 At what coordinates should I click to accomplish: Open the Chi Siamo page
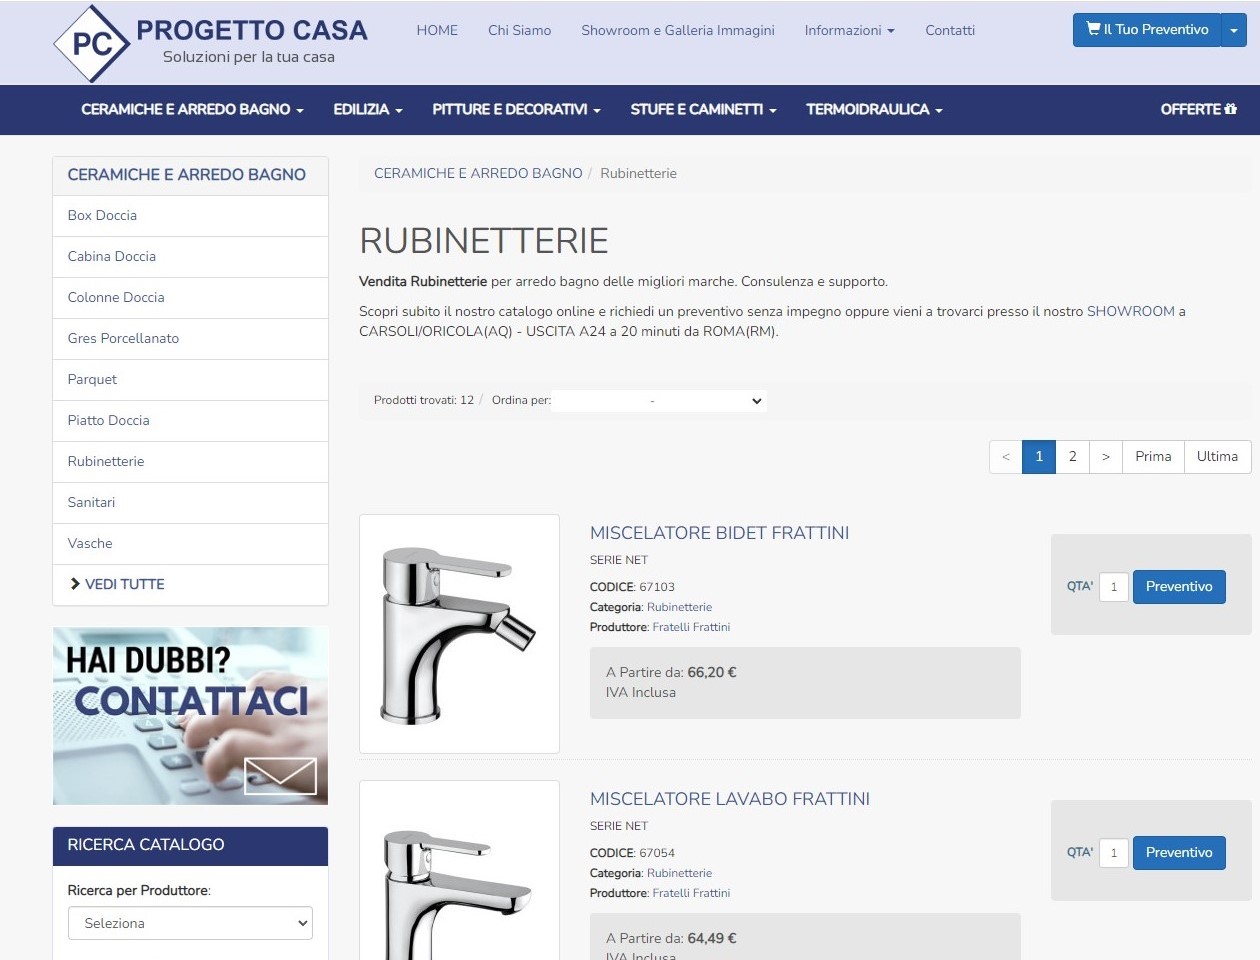pyautogui.click(x=519, y=30)
